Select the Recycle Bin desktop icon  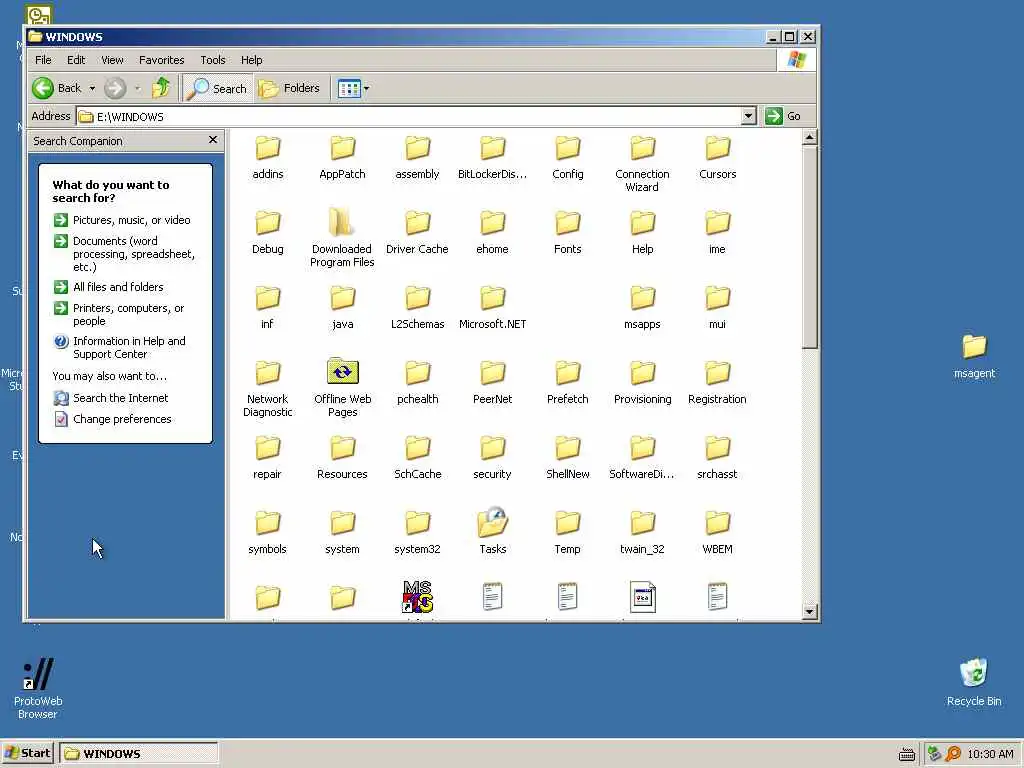(974, 682)
